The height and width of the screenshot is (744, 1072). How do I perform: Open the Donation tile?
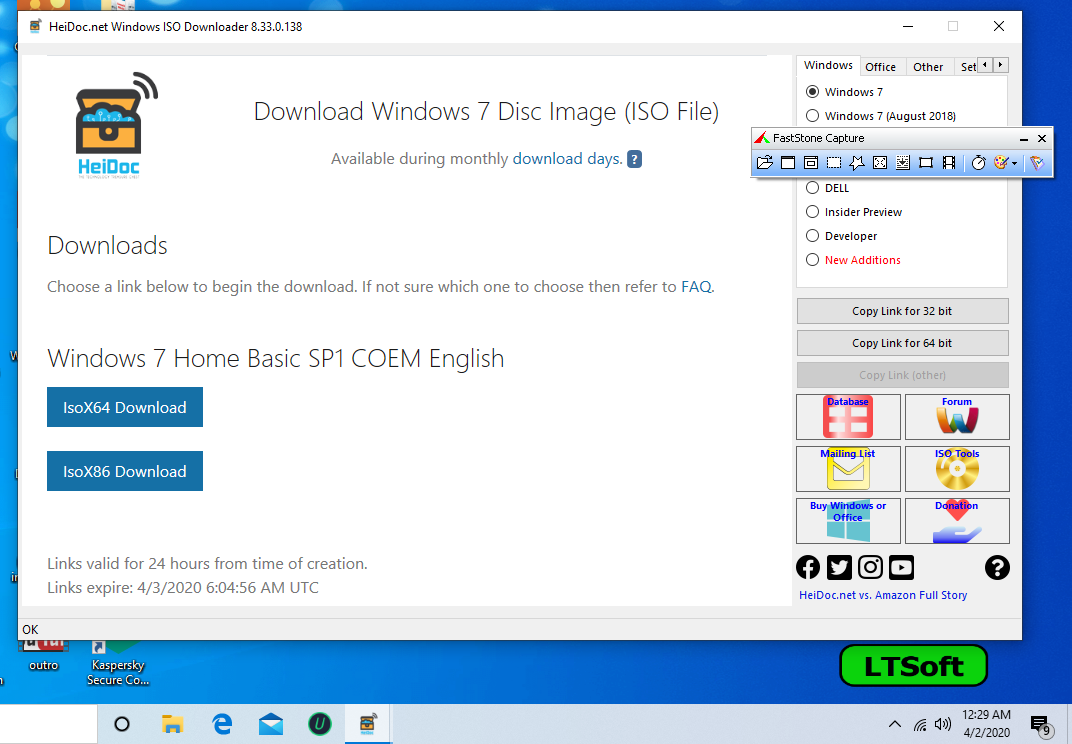[957, 520]
